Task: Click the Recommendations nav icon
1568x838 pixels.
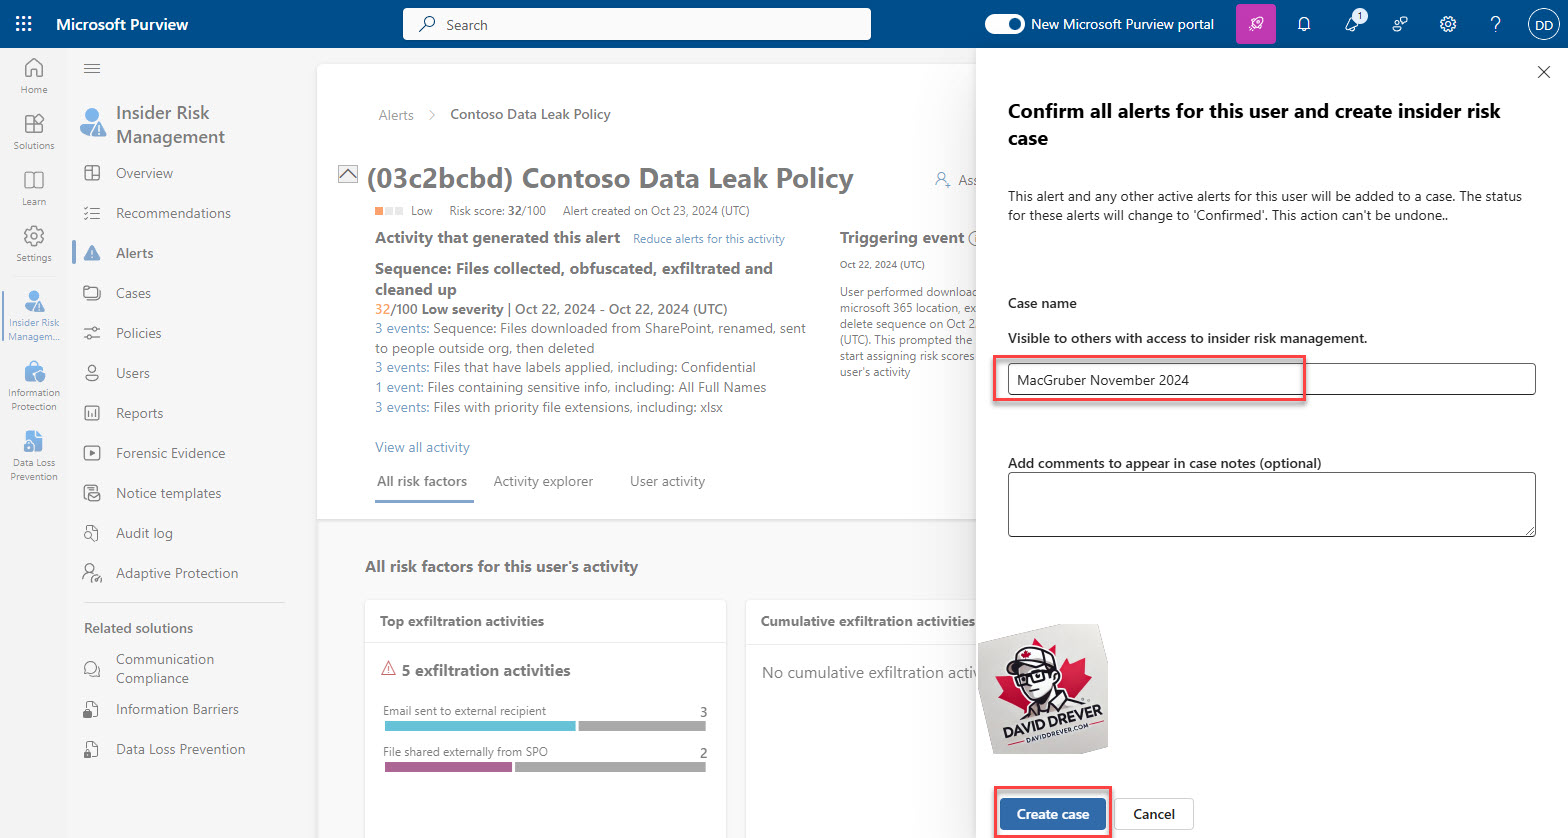Action: [x=92, y=213]
